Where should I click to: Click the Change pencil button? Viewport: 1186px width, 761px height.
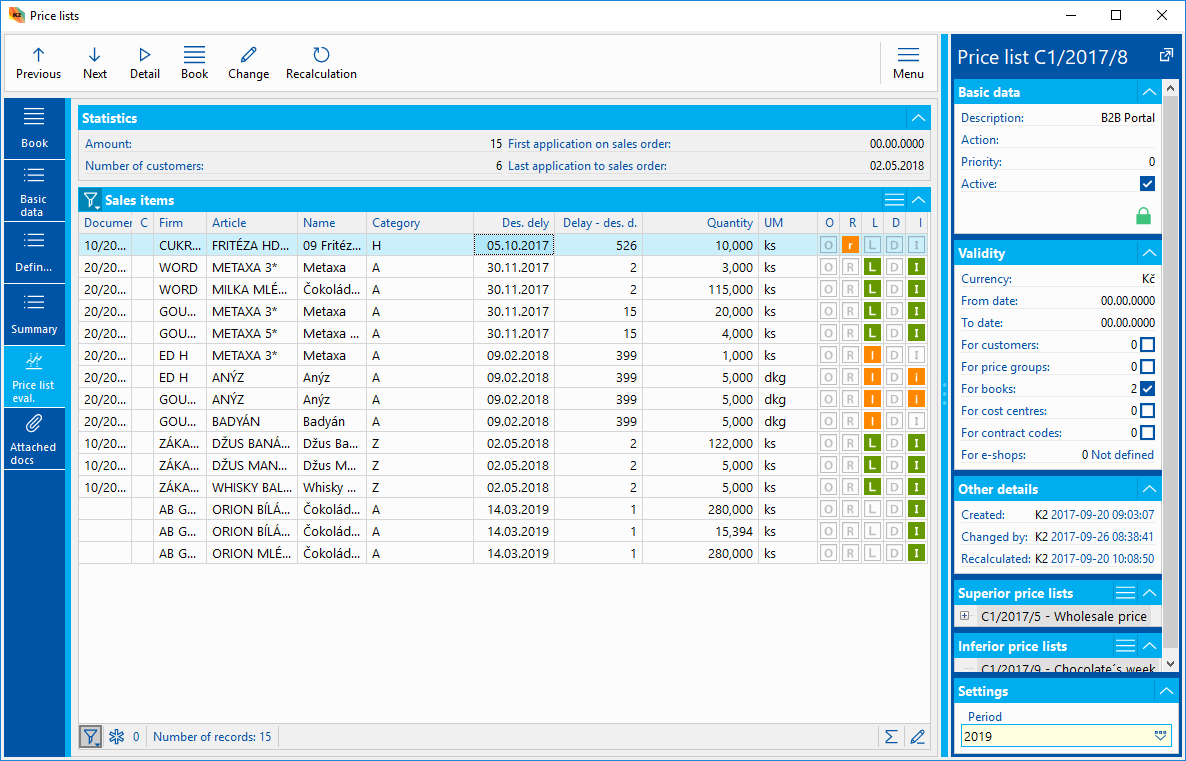pyautogui.click(x=248, y=63)
